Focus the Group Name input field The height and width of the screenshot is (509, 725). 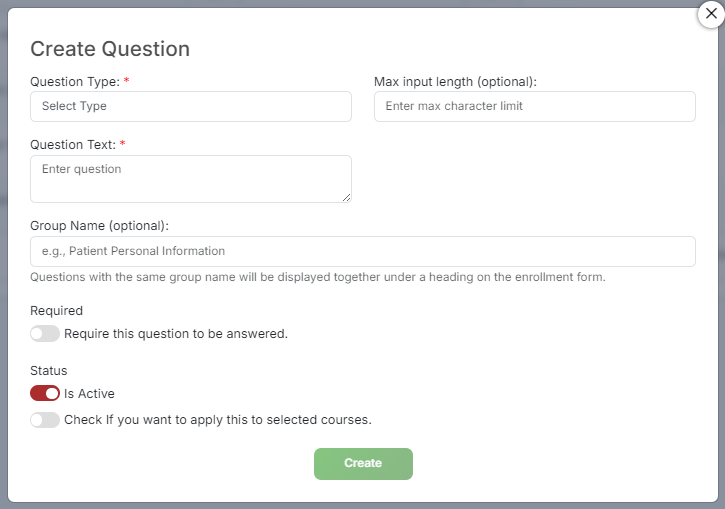tap(363, 251)
